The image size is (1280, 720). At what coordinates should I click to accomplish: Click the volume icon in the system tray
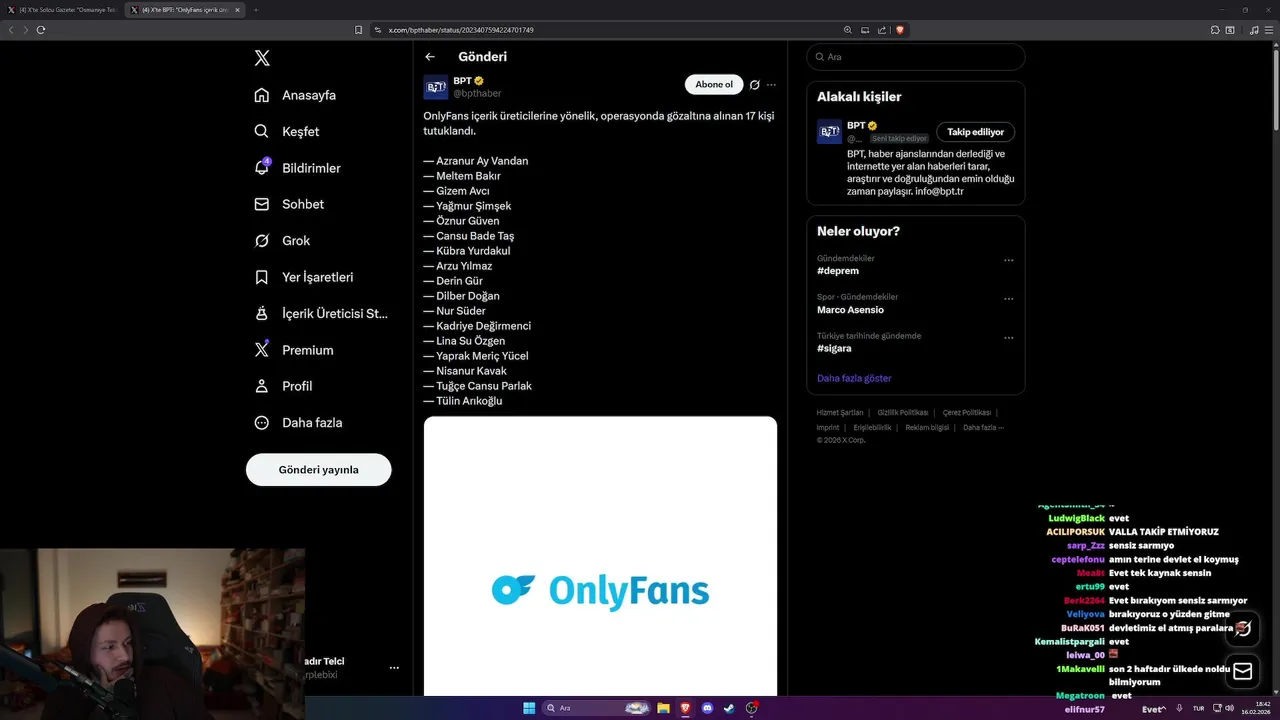click(1230, 708)
